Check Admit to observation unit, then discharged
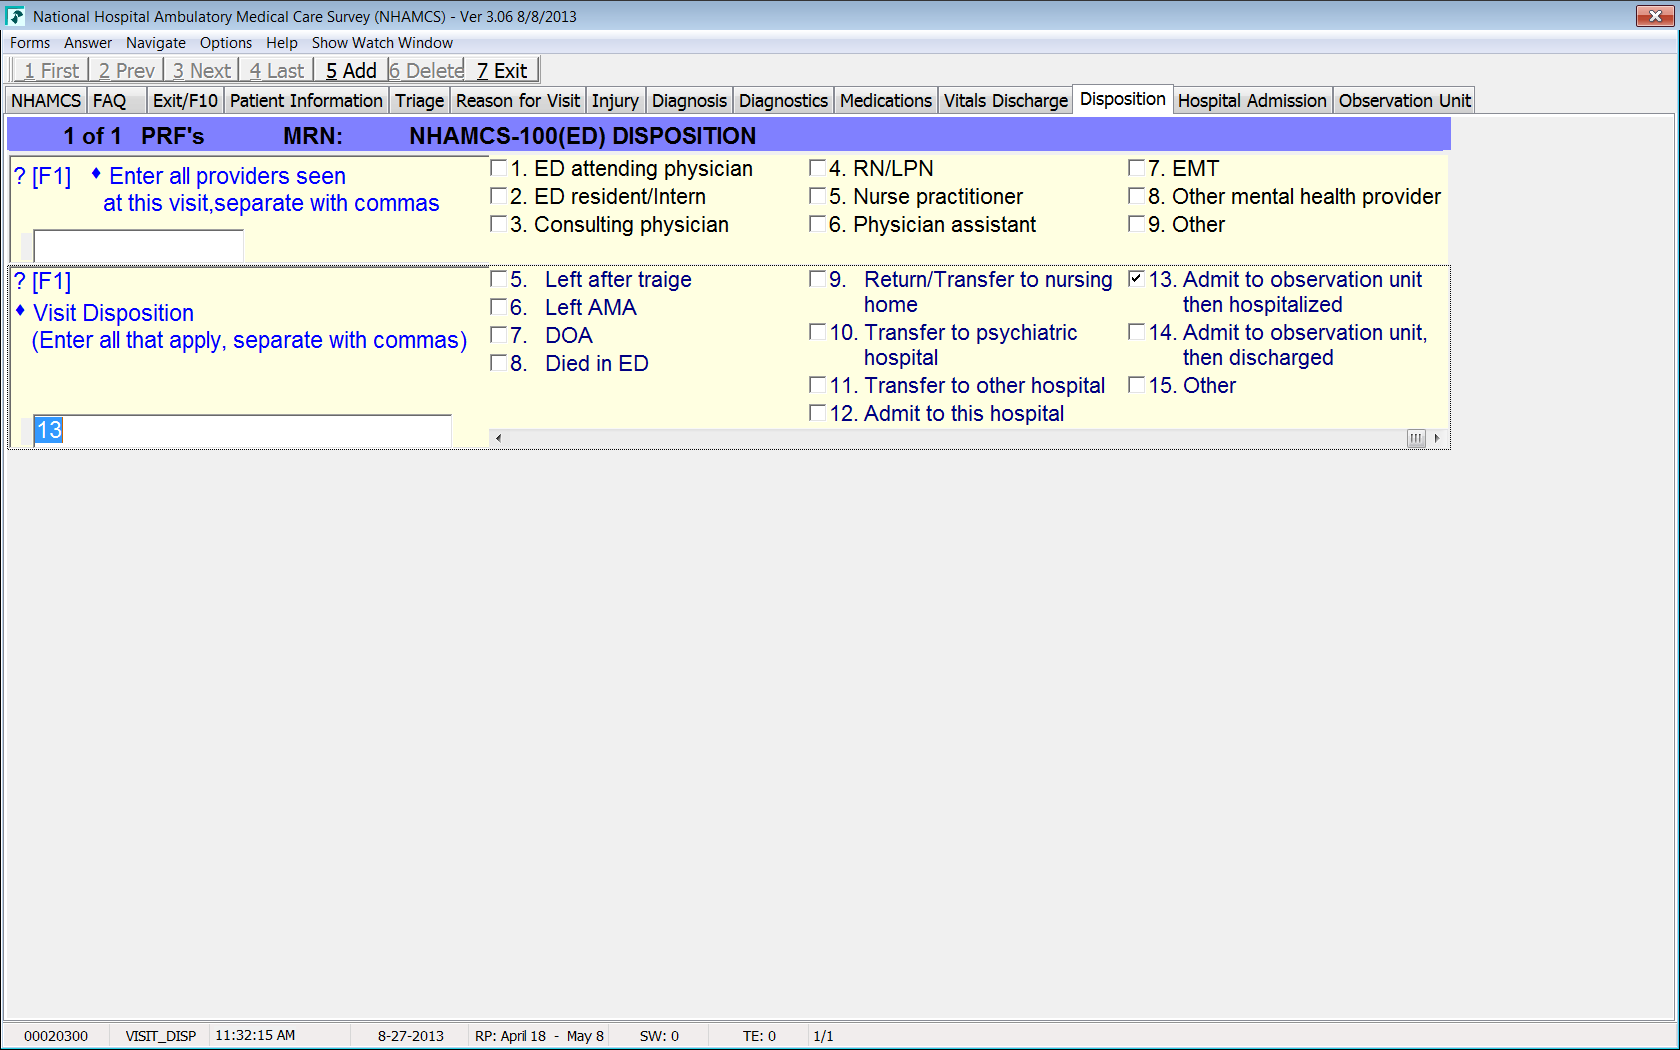1680x1050 pixels. [1136, 332]
